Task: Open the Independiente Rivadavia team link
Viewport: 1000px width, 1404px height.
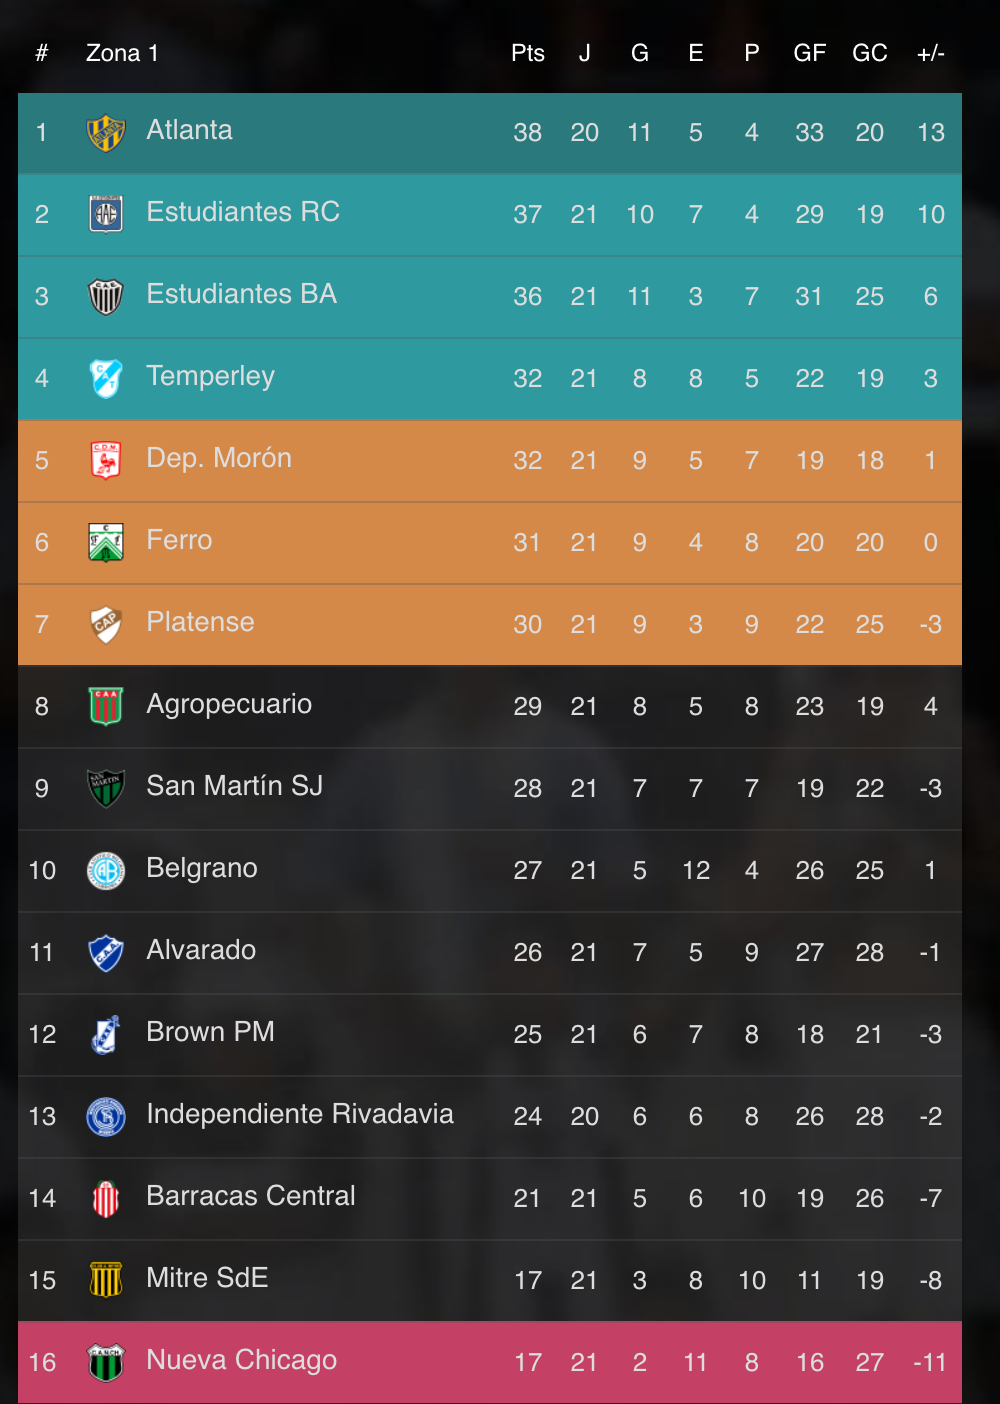Action: [300, 1114]
